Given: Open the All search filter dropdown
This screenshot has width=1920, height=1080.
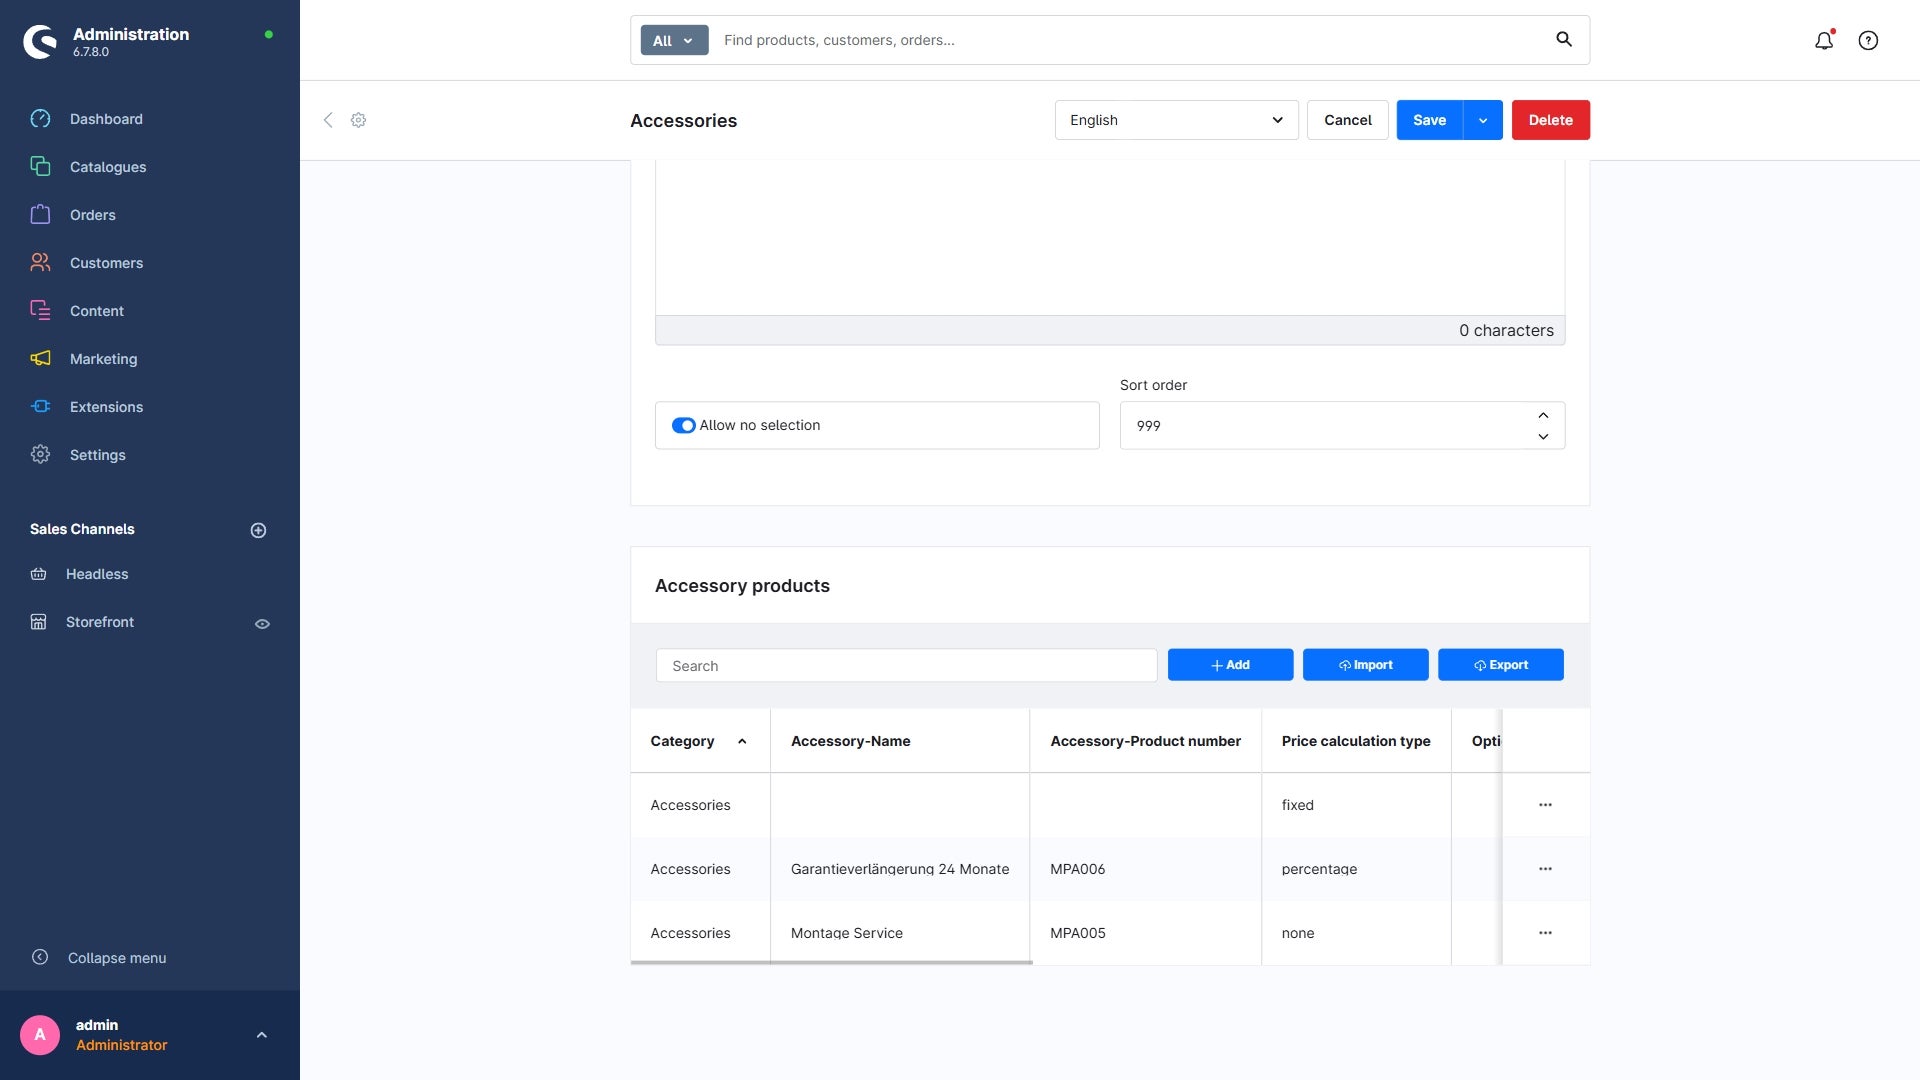Looking at the screenshot, I should pyautogui.click(x=674, y=41).
